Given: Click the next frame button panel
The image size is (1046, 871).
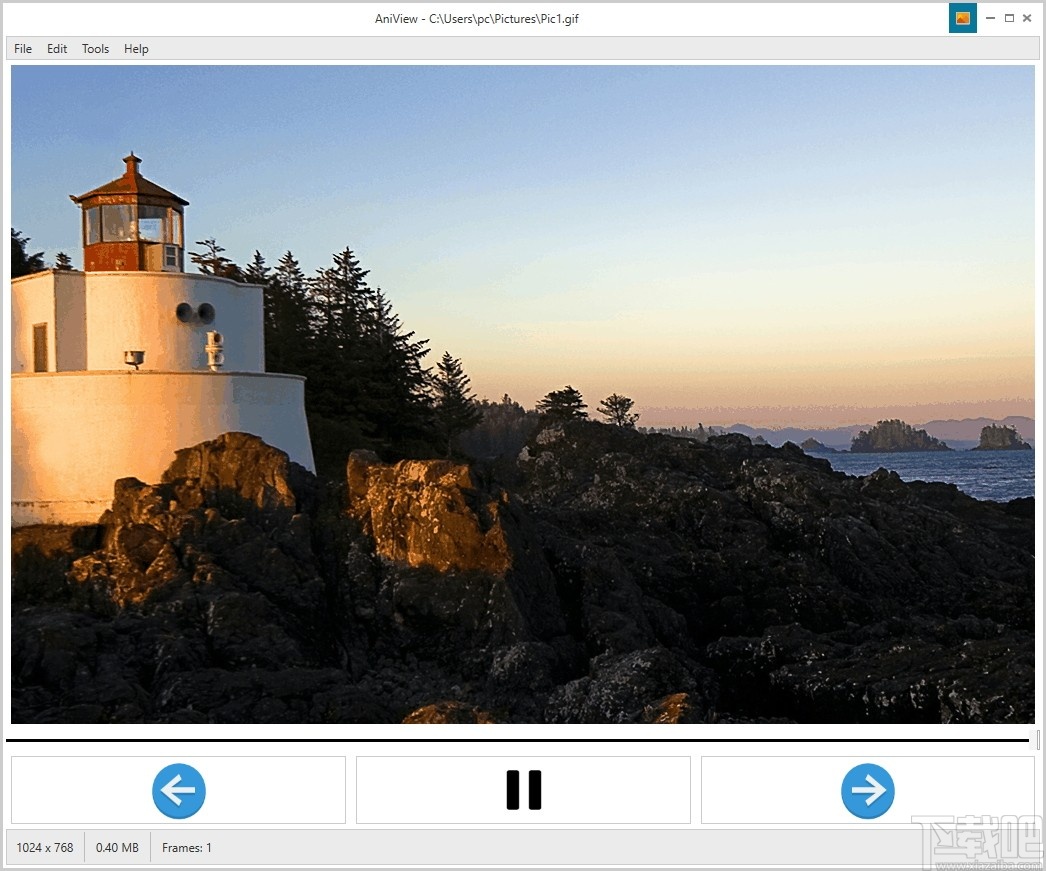Looking at the screenshot, I should tap(867, 790).
